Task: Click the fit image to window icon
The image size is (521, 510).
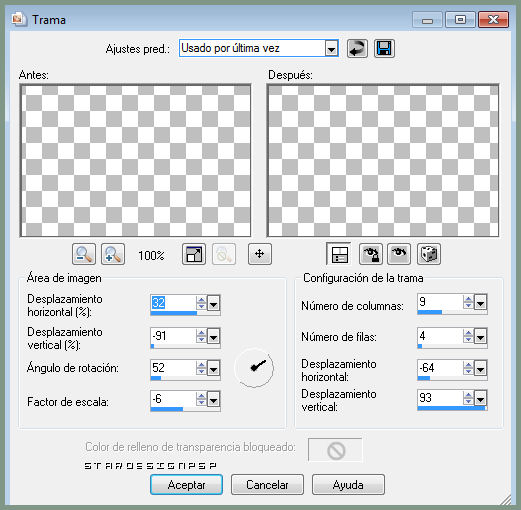Action: coord(194,254)
